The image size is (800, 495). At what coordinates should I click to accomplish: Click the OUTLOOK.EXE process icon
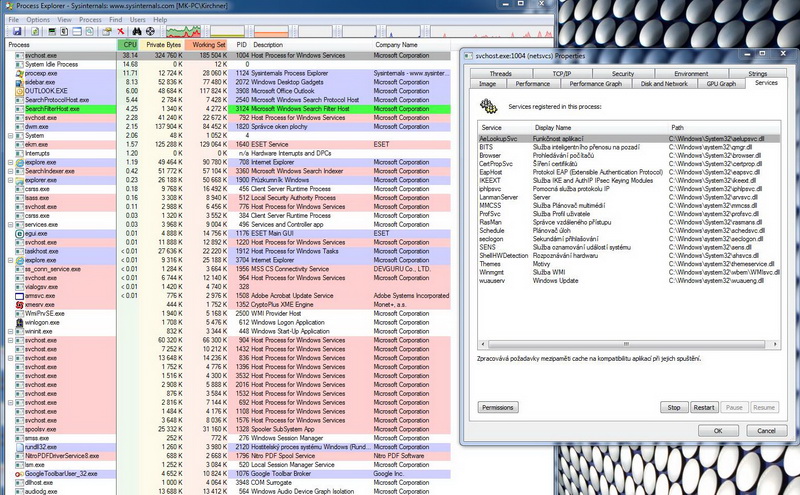pos(19,91)
